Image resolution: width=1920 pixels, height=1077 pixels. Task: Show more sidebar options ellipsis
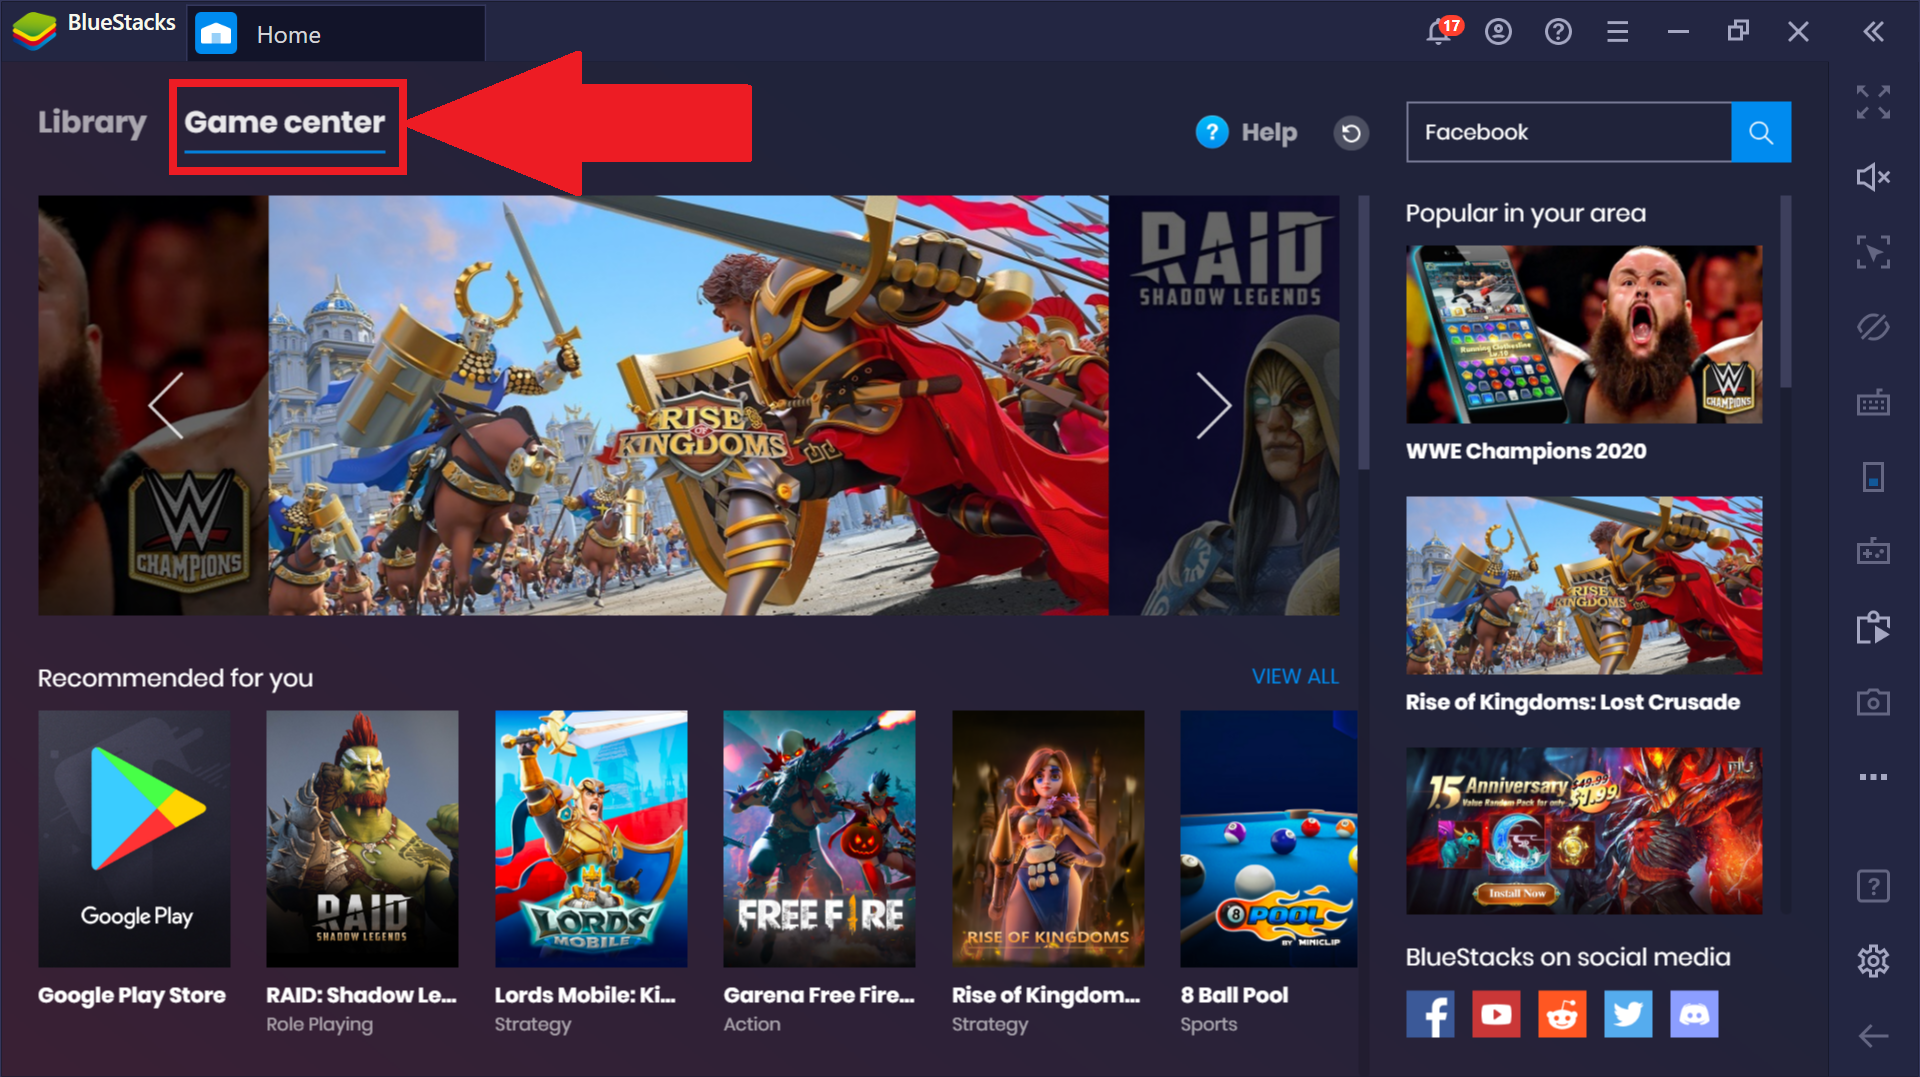tap(1873, 777)
